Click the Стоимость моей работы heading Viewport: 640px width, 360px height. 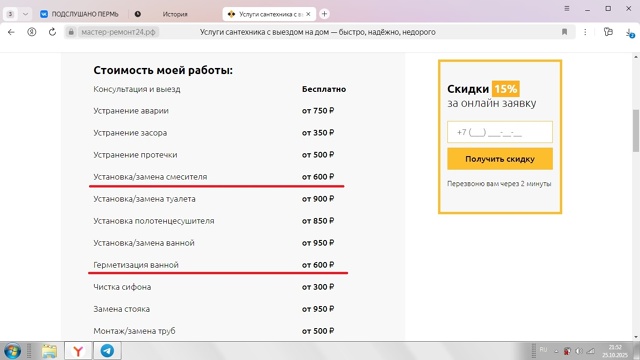[x=163, y=70]
